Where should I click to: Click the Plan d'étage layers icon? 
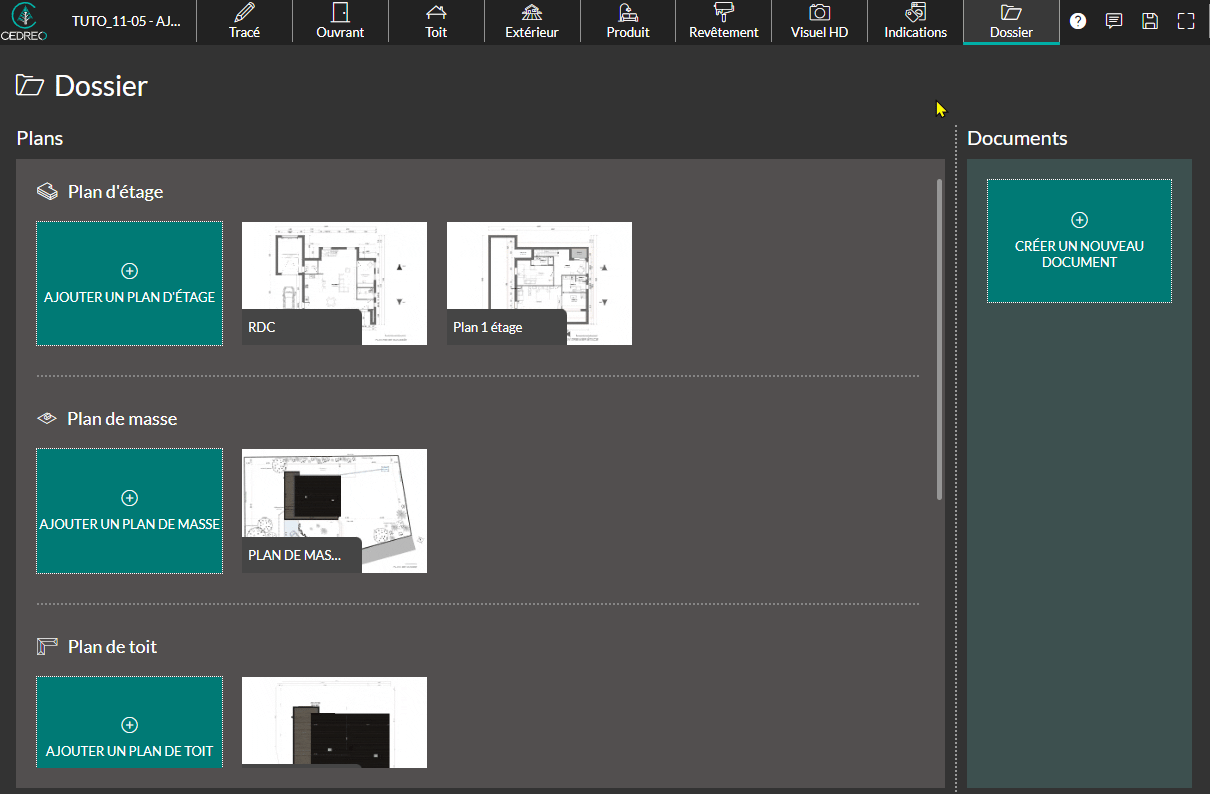pyautogui.click(x=47, y=191)
